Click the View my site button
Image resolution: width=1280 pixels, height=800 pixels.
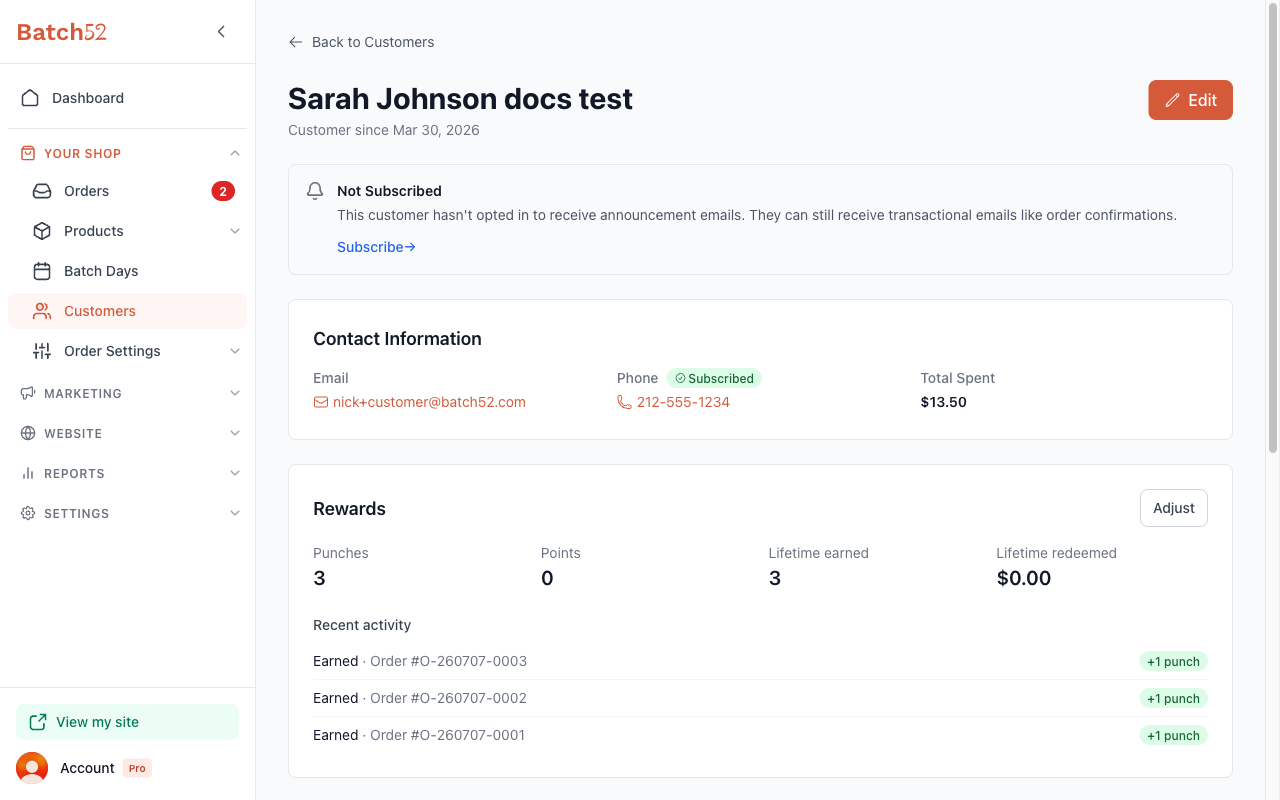[127, 722]
